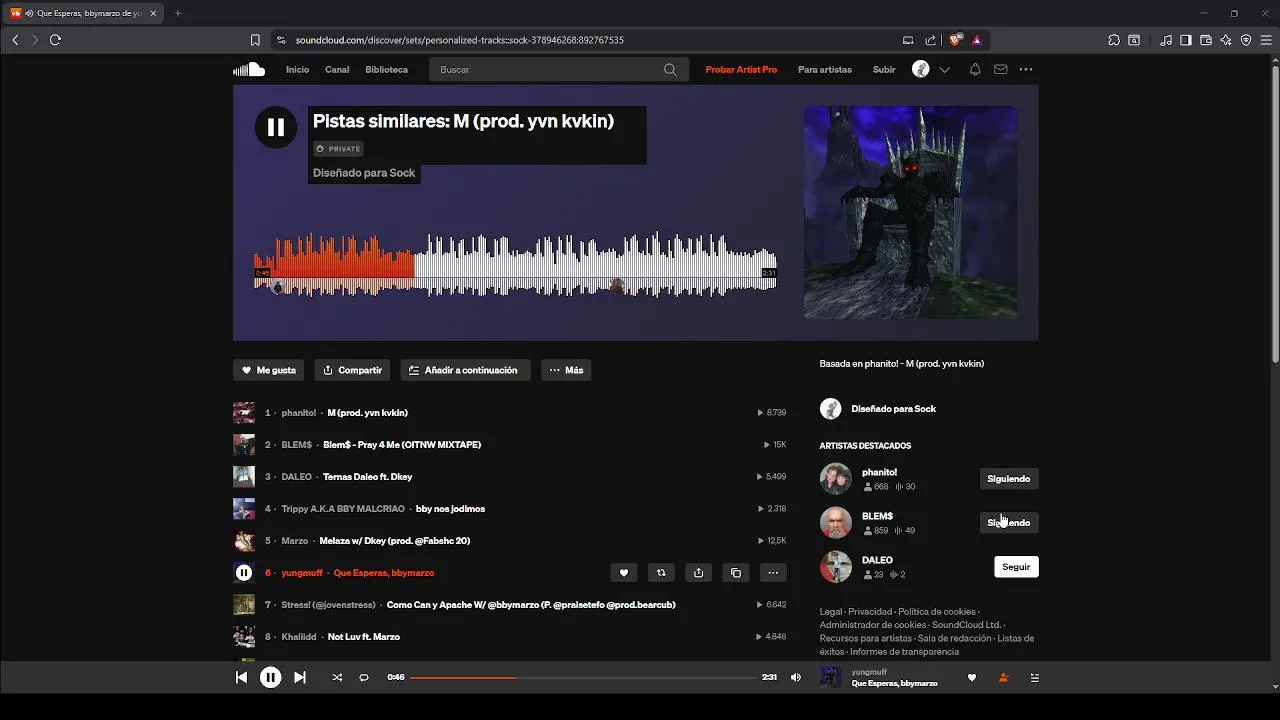Open Para artistas menu item

[825, 70]
